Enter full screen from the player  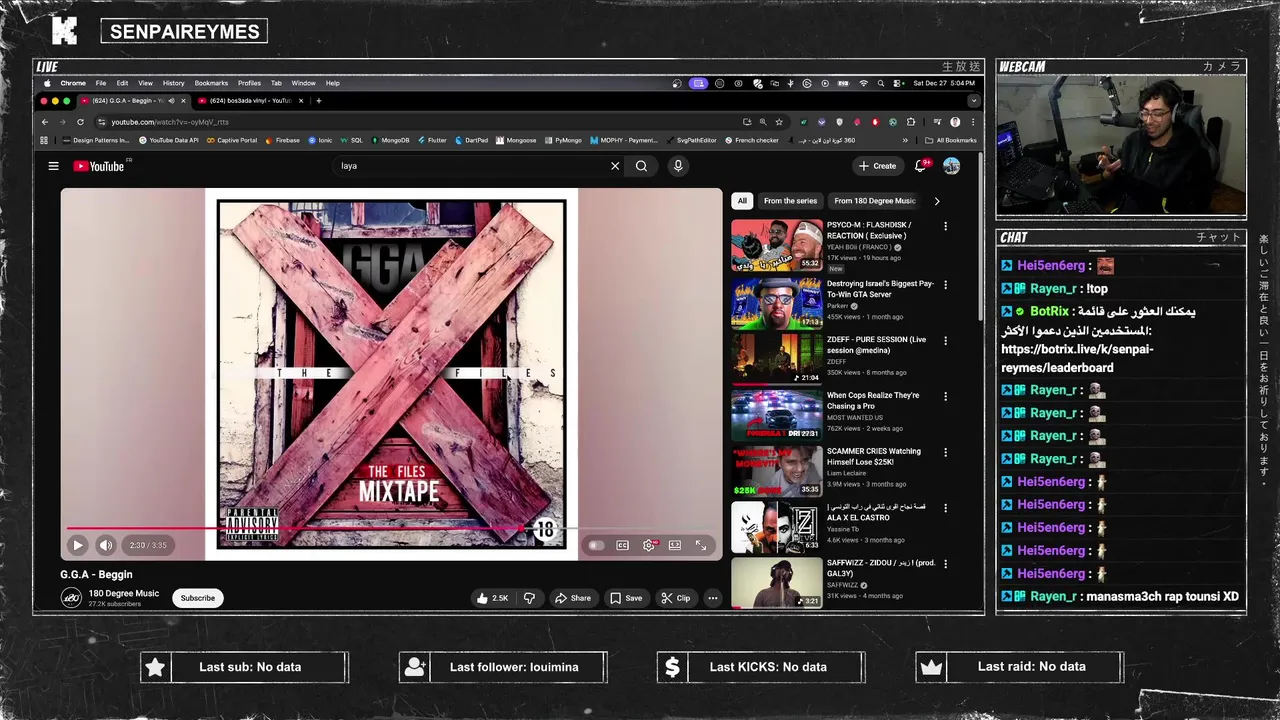[701, 545]
